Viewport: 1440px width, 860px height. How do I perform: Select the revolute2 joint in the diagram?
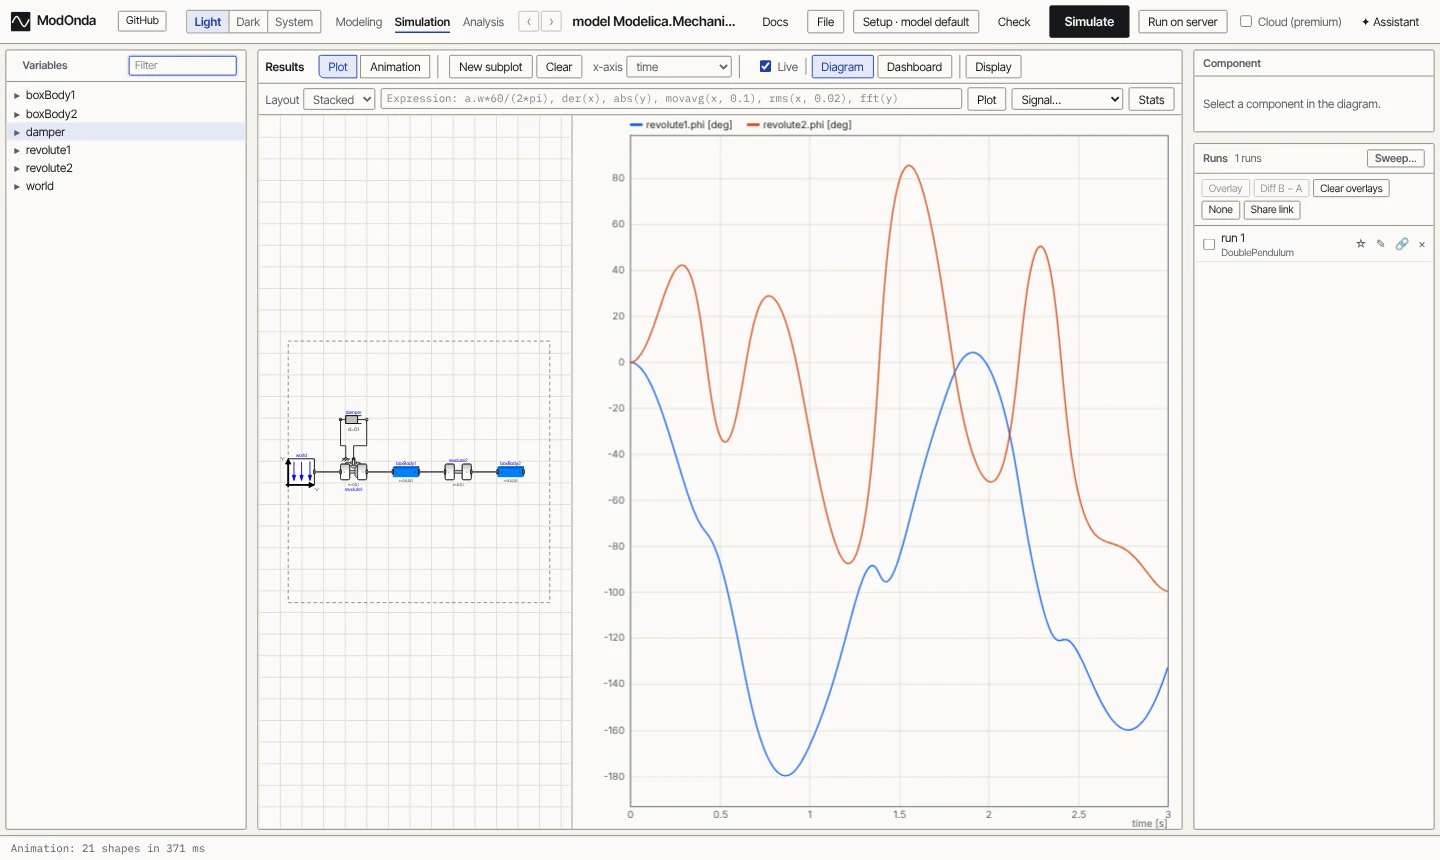tap(458, 471)
